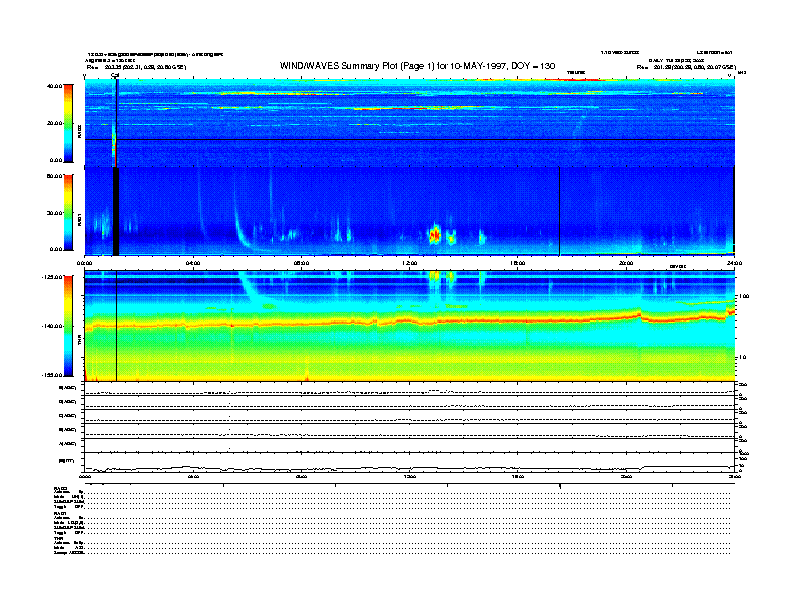Click the 24:00 time label under the 60.00-scale spectrogram
Image resolution: width=792 pixels, height=612 pixels.
pos(734,263)
